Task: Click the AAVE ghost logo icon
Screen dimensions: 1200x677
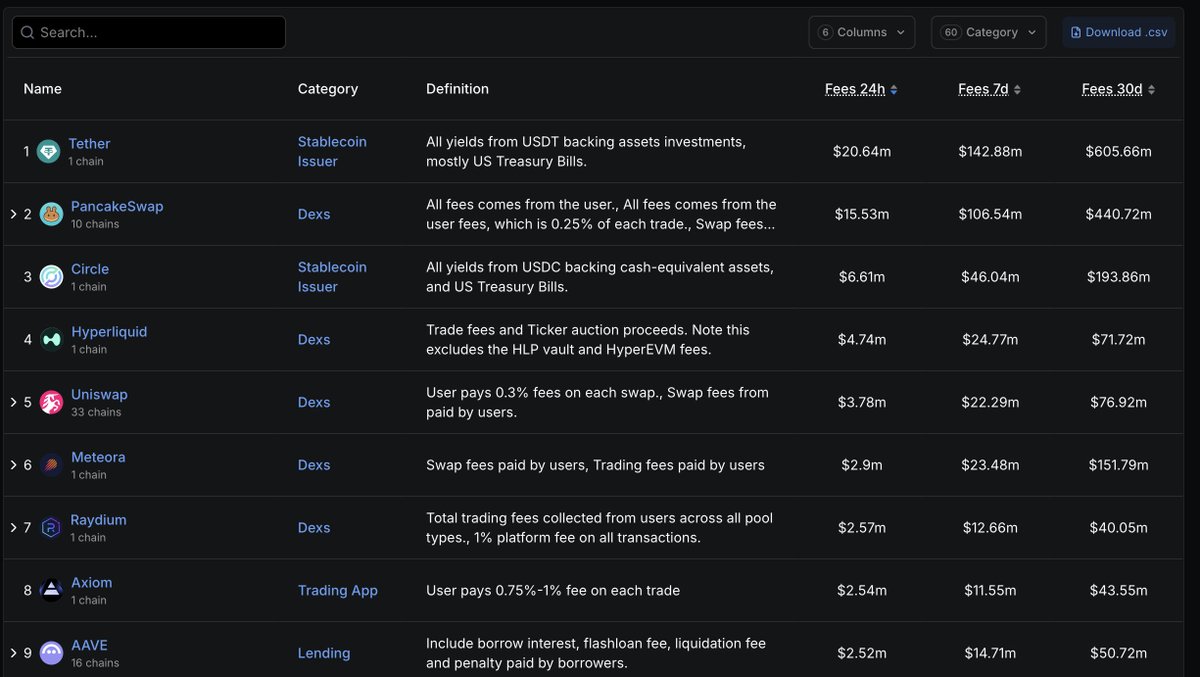Action: (51, 653)
